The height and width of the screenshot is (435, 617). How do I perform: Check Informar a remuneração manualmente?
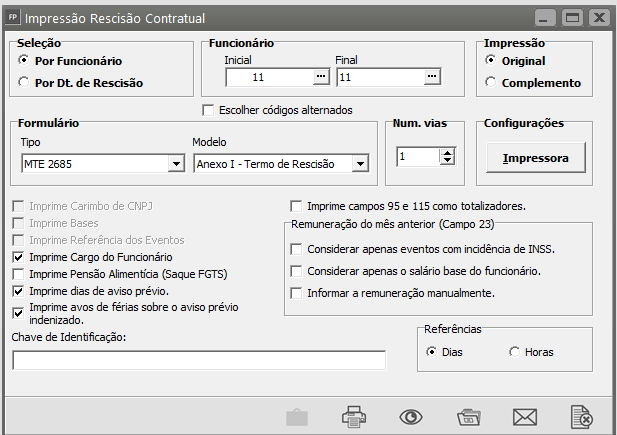point(295,293)
